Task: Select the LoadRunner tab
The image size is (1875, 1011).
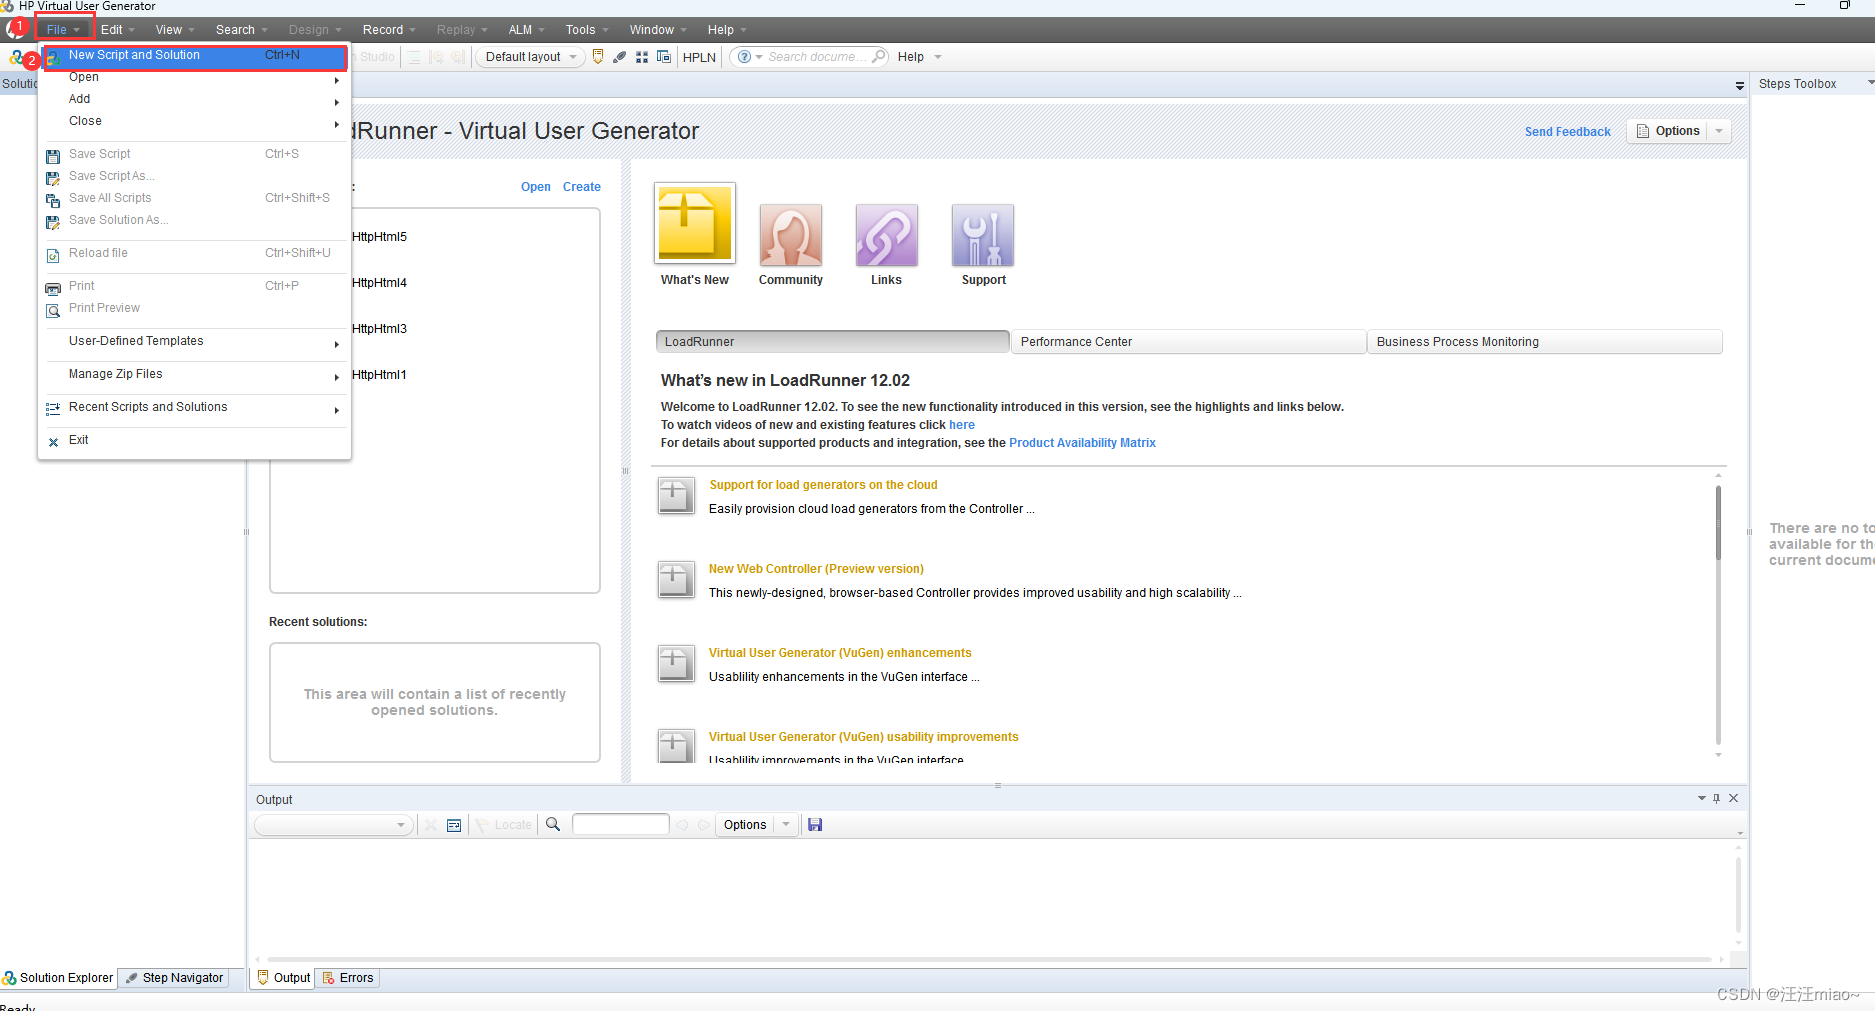Action: click(832, 342)
